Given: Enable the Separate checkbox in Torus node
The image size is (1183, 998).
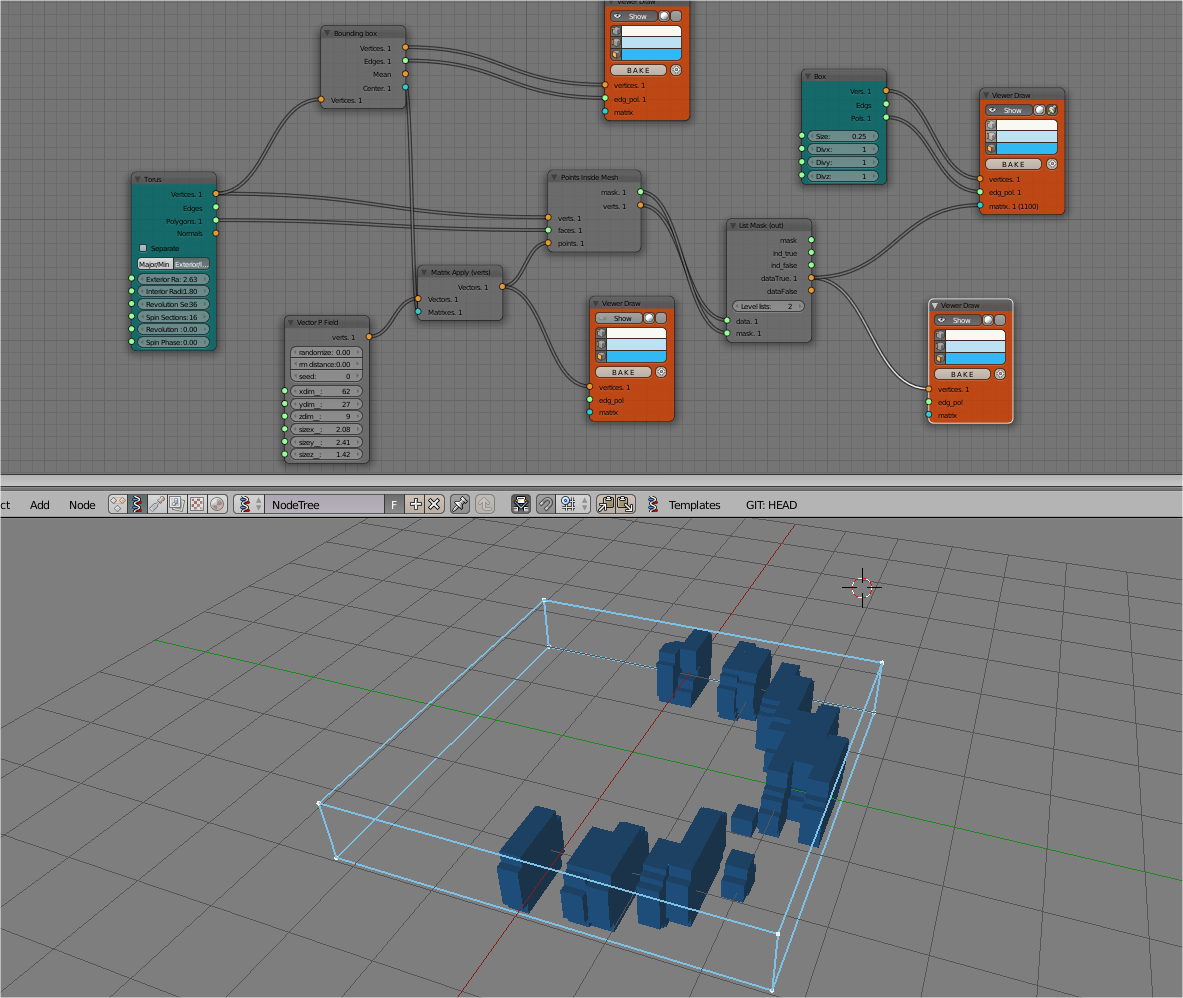Looking at the screenshot, I should click(x=143, y=248).
